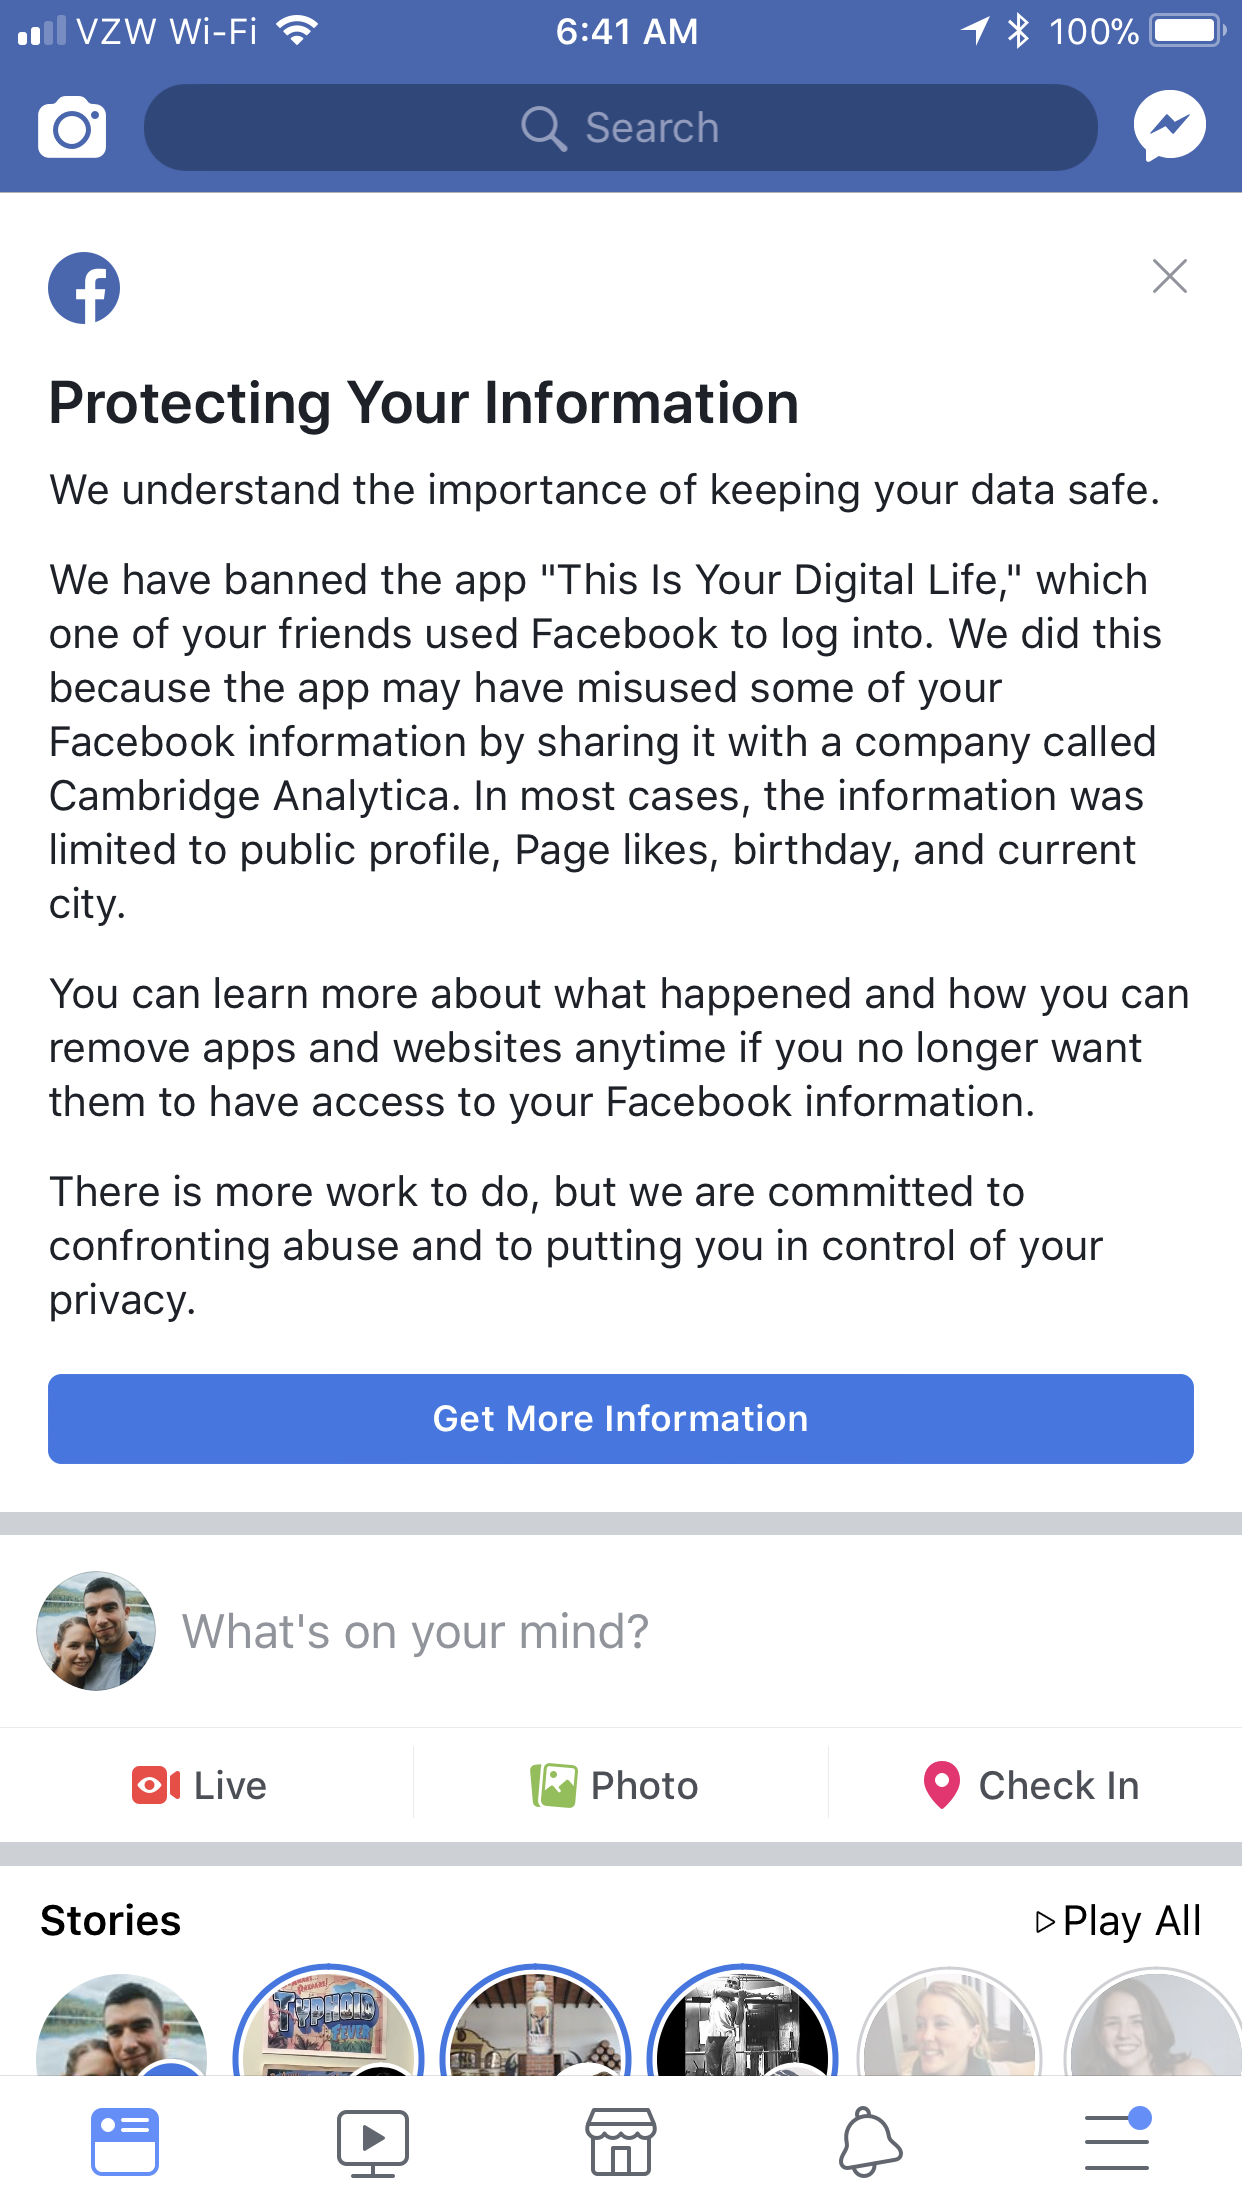
Task: Switch to News Feed tab
Action: [124, 2142]
